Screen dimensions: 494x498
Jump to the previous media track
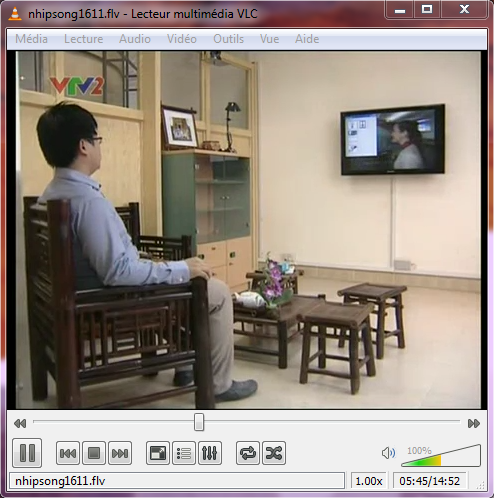pyautogui.click(x=68, y=453)
